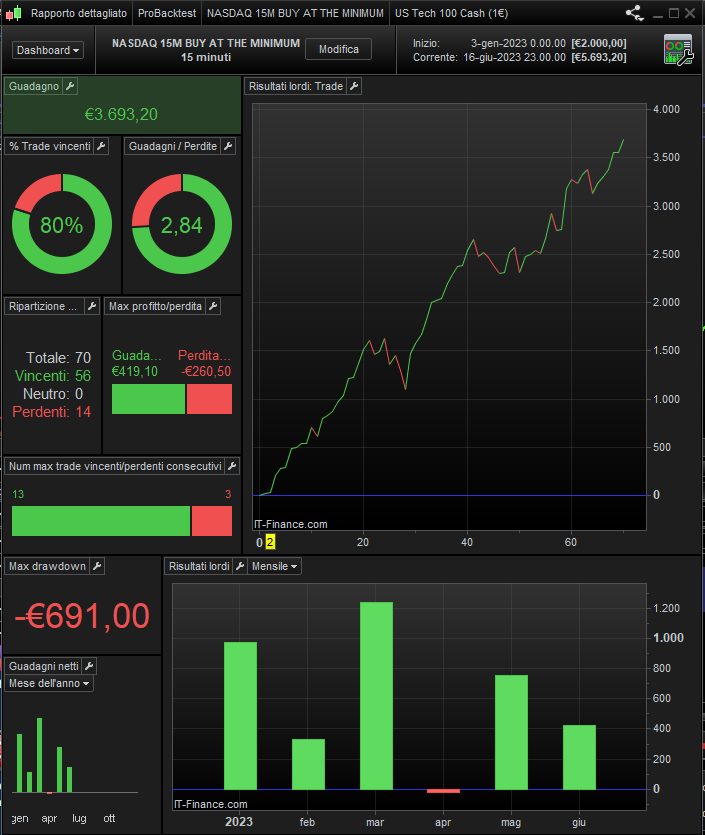This screenshot has height=835, width=705.
Task: Select the ProBacktest tab
Action: coord(167,13)
